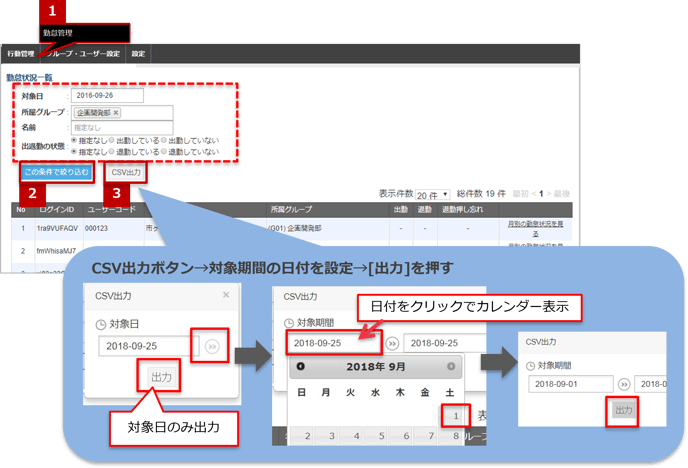Open 月別の勤怠状況を見る link for row 1

(535, 229)
